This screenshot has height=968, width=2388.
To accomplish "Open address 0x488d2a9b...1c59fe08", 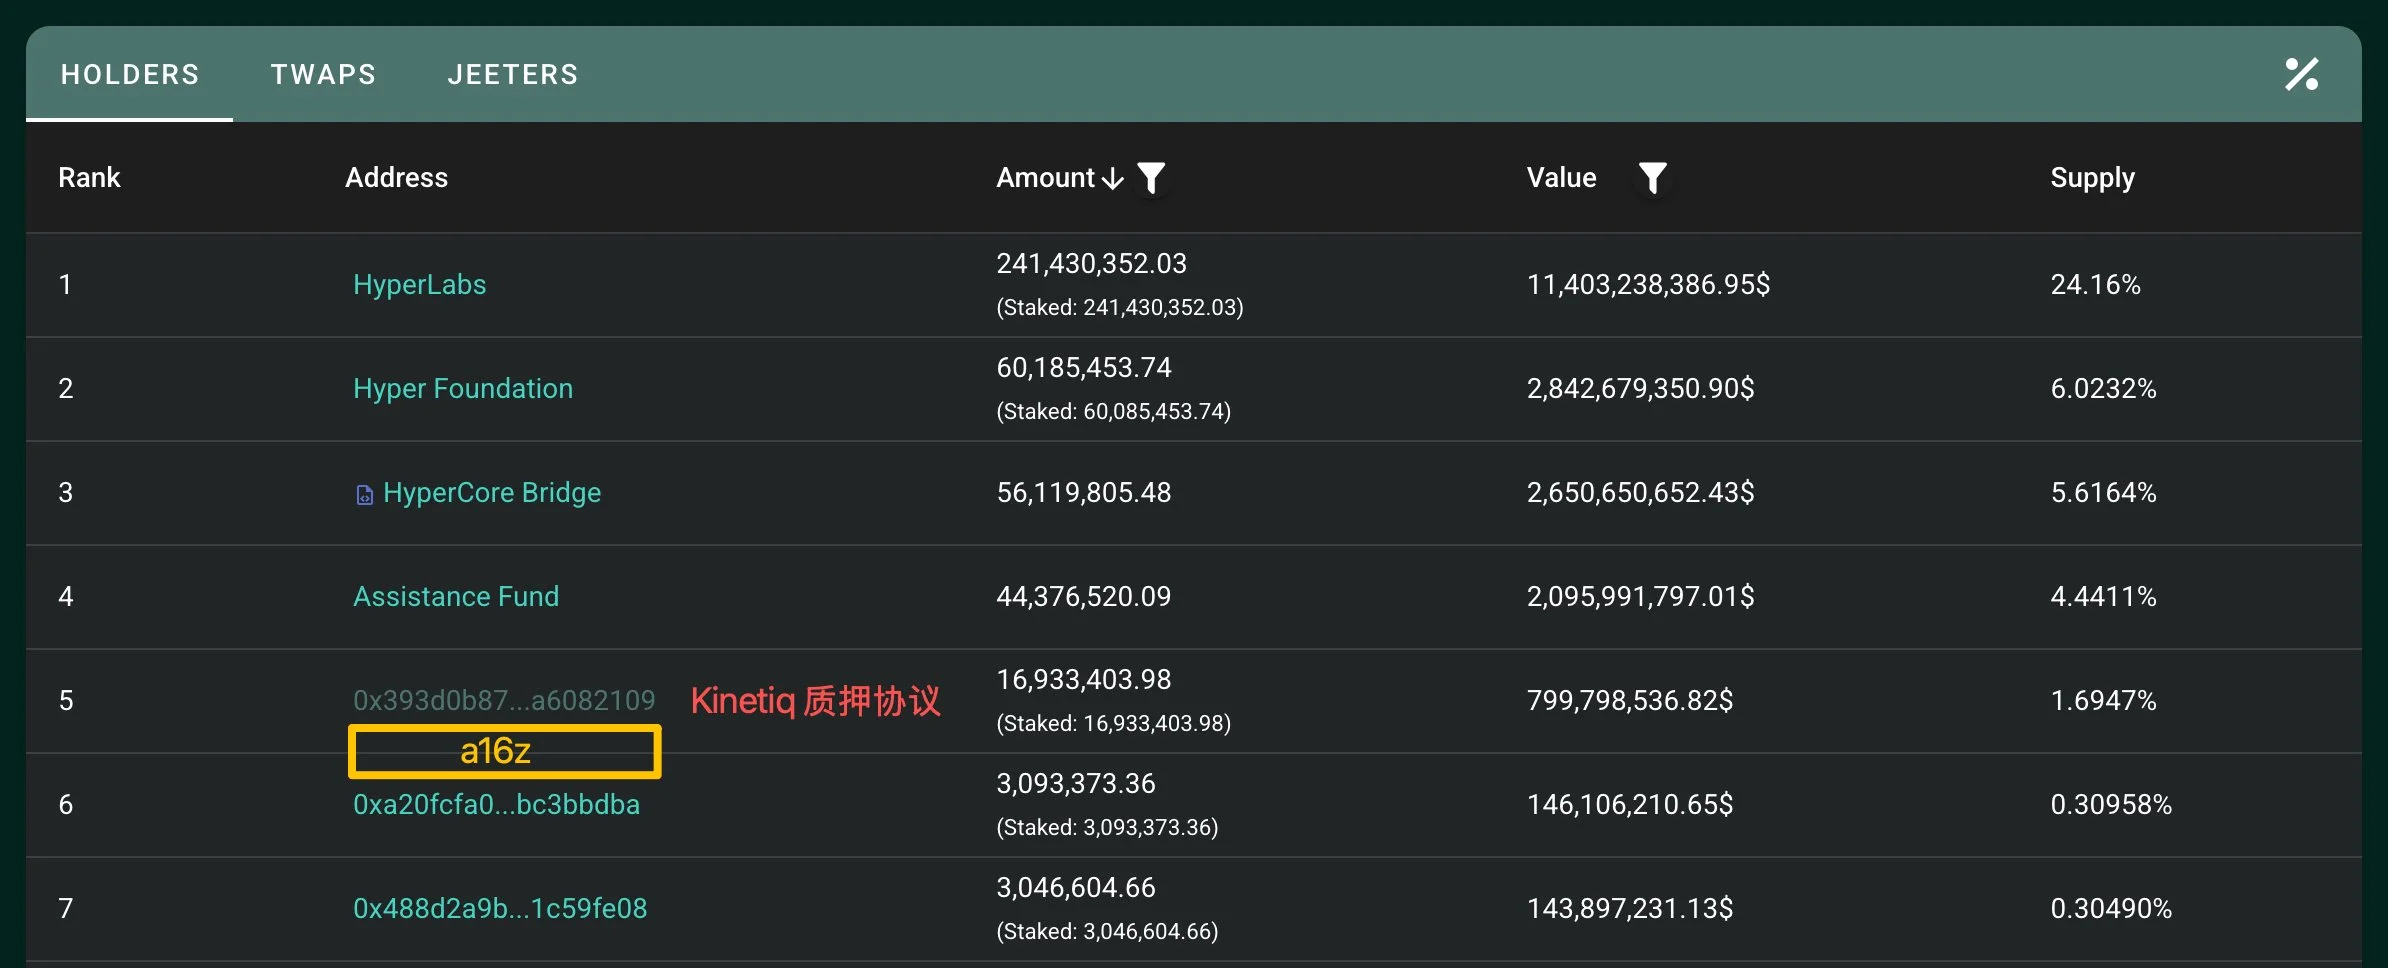I will 500,908.
